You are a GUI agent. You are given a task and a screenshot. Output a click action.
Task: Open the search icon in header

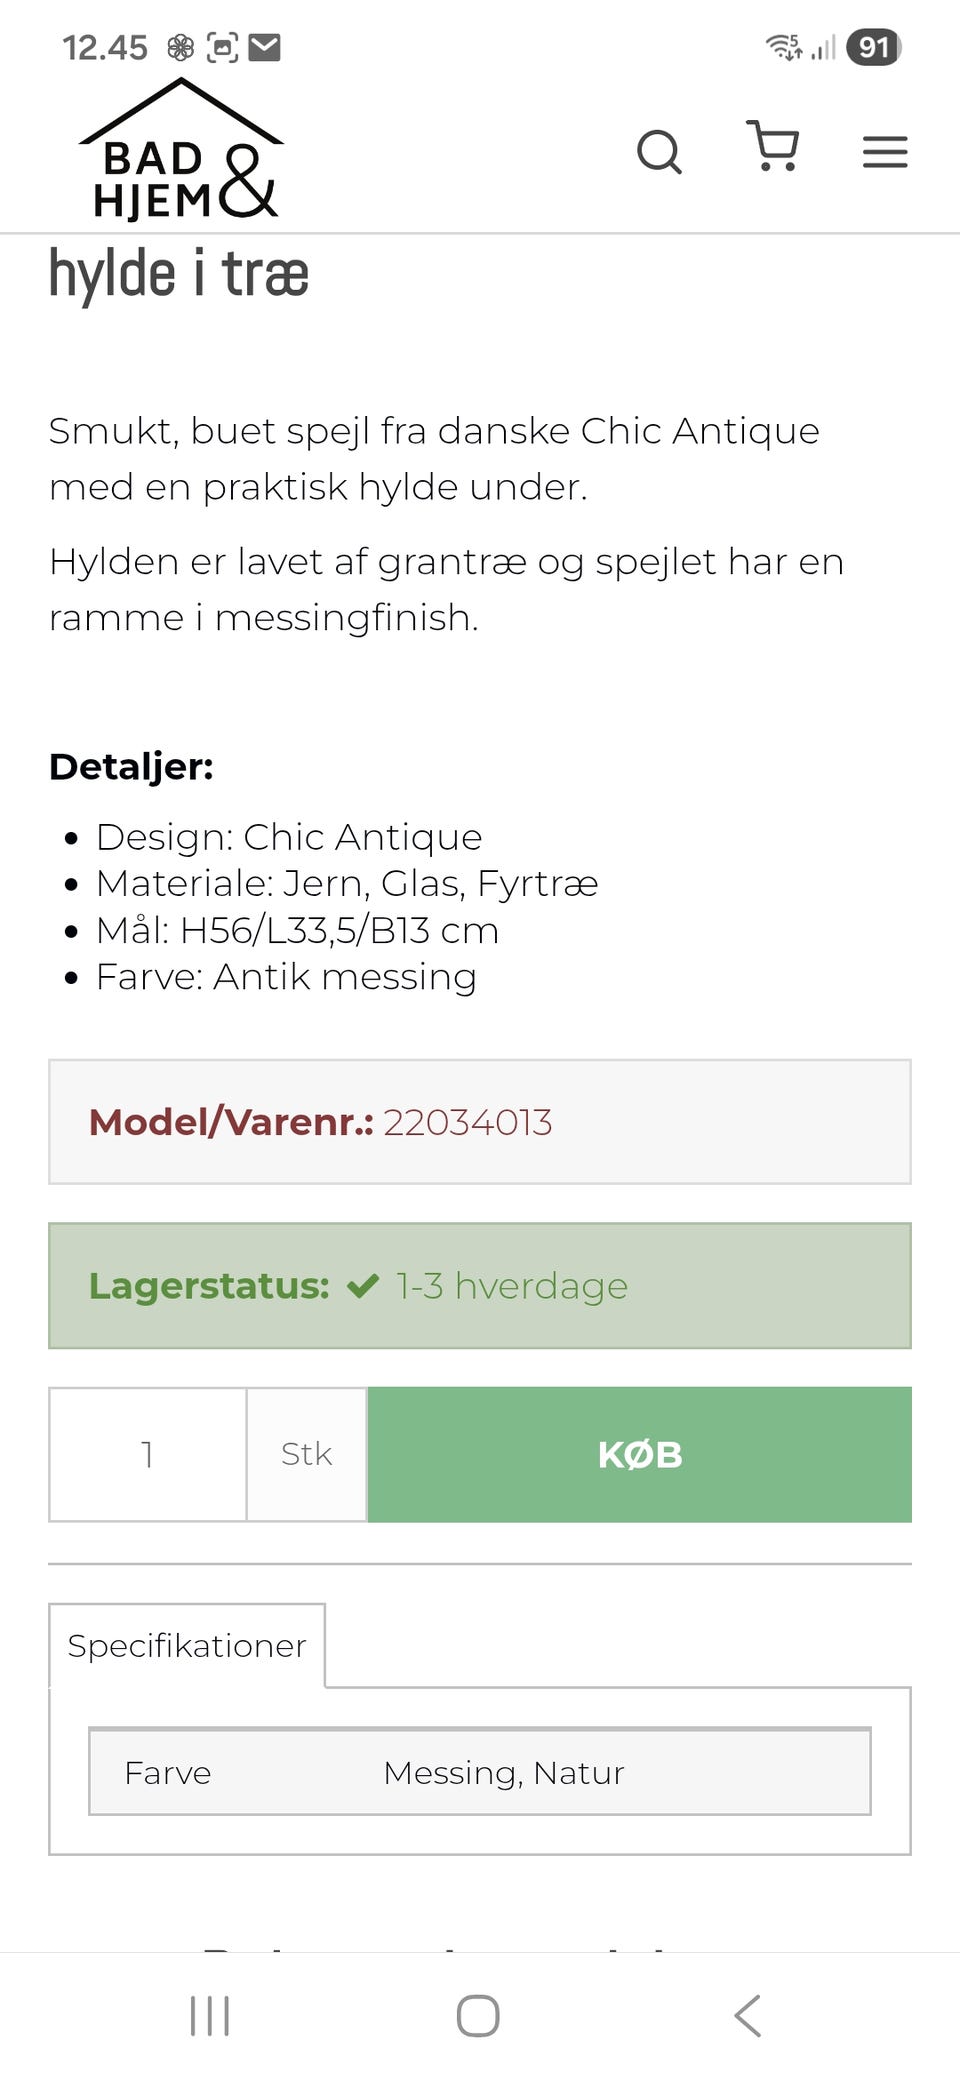(660, 152)
